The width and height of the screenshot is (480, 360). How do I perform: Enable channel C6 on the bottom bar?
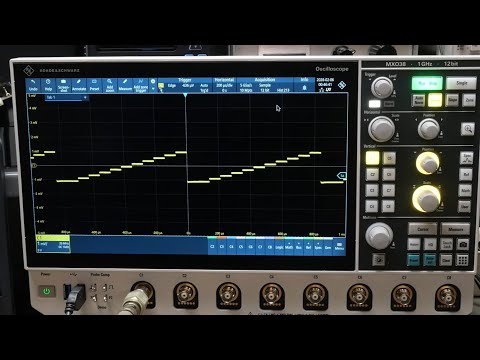[251, 246]
